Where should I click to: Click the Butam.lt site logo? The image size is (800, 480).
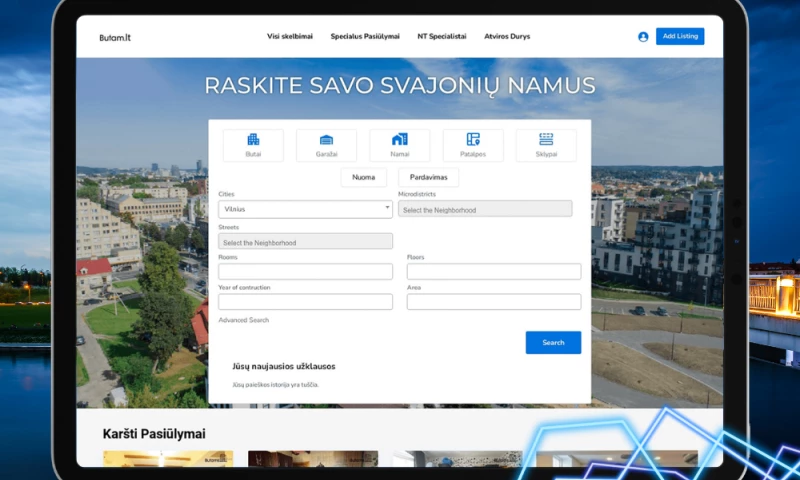coord(115,37)
